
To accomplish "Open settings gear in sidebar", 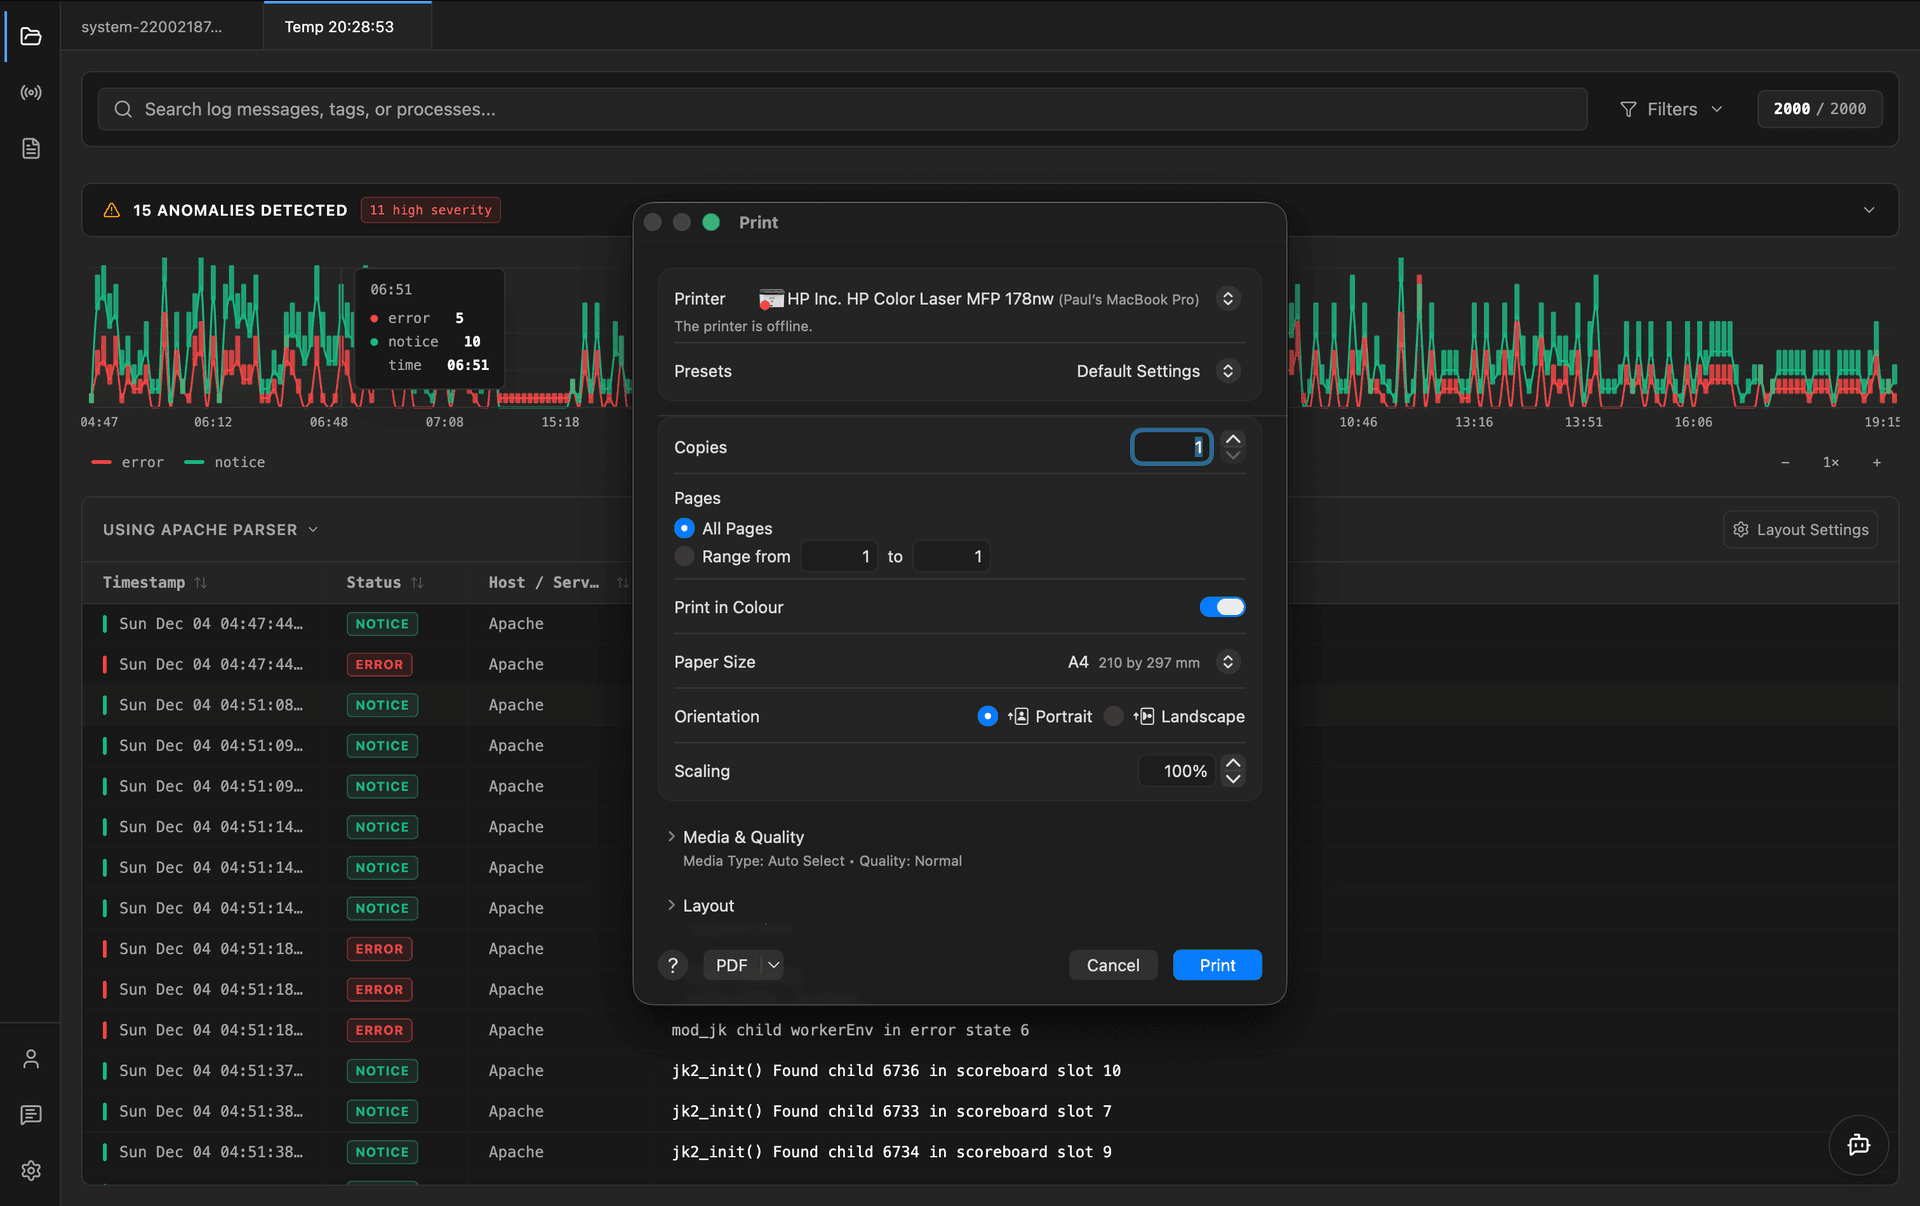I will pos(31,1171).
